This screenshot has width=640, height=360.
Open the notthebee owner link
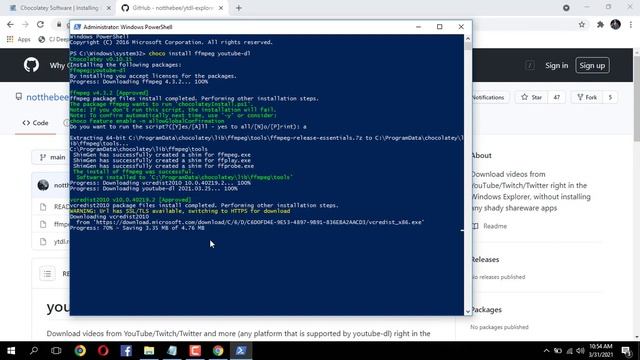pyautogui.click(x=47, y=97)
